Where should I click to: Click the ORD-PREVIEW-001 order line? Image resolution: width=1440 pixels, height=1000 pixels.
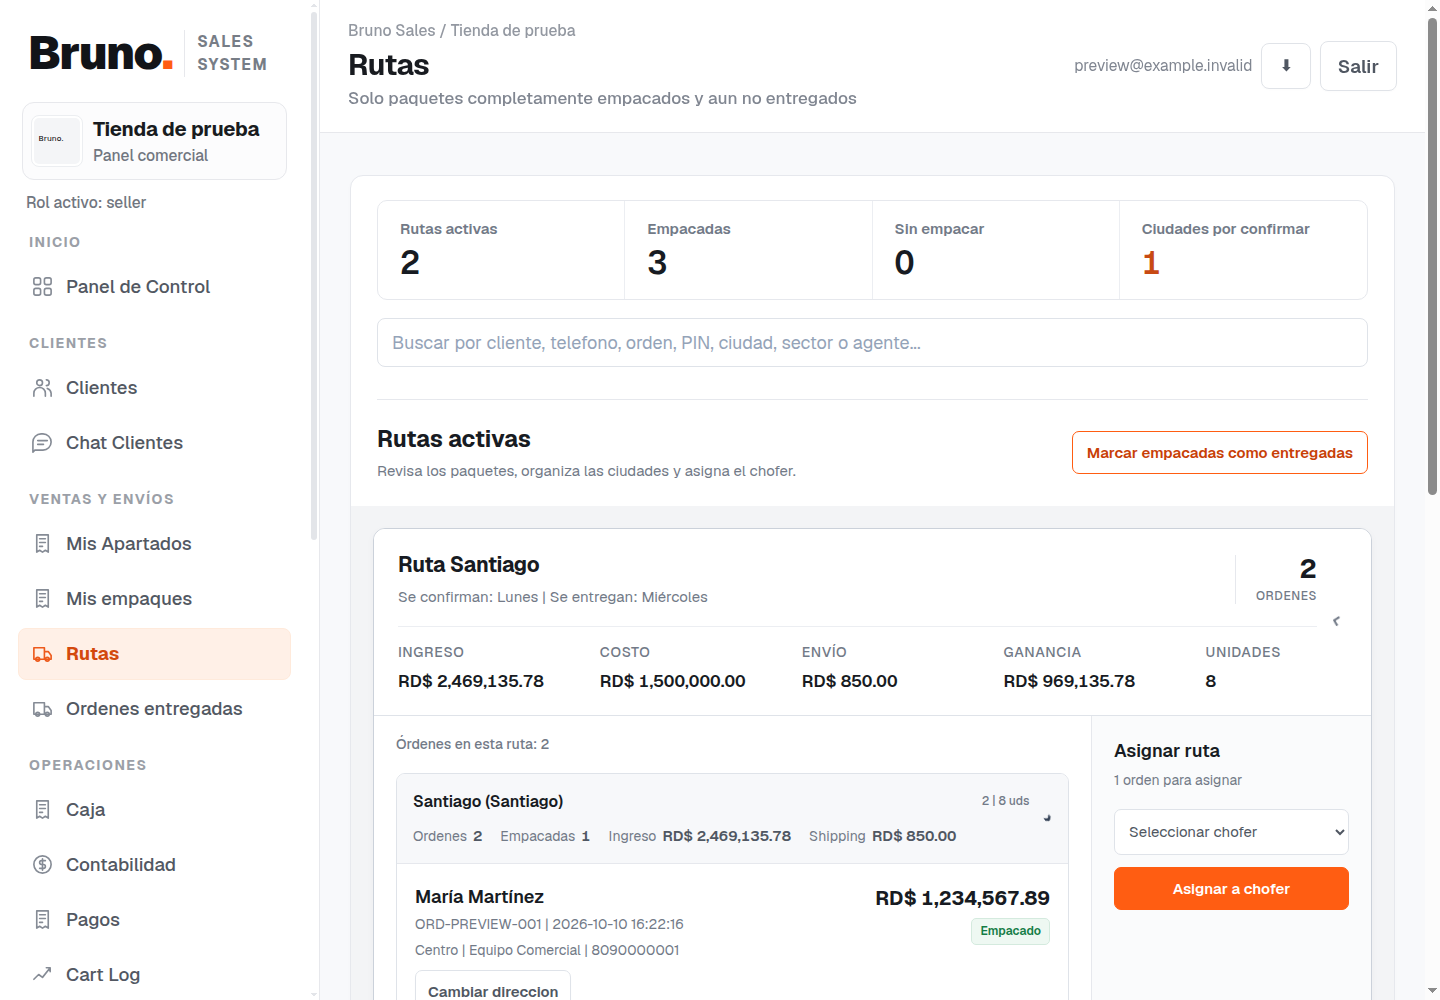click(x=549, y=924)
